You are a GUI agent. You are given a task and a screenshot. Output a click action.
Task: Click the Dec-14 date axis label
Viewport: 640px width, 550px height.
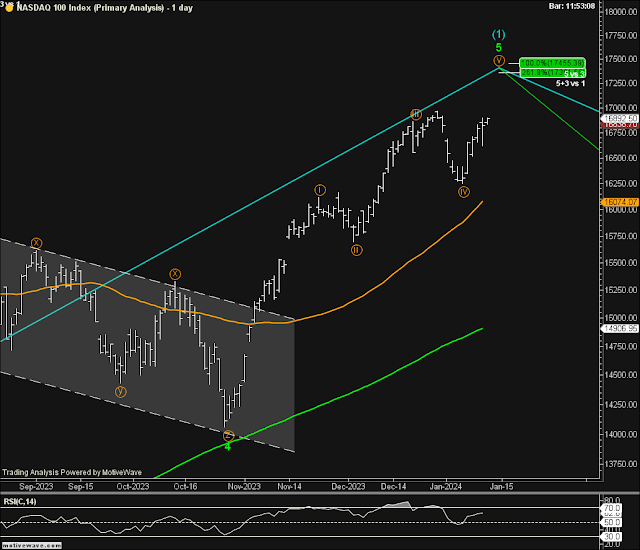[393, 486]
